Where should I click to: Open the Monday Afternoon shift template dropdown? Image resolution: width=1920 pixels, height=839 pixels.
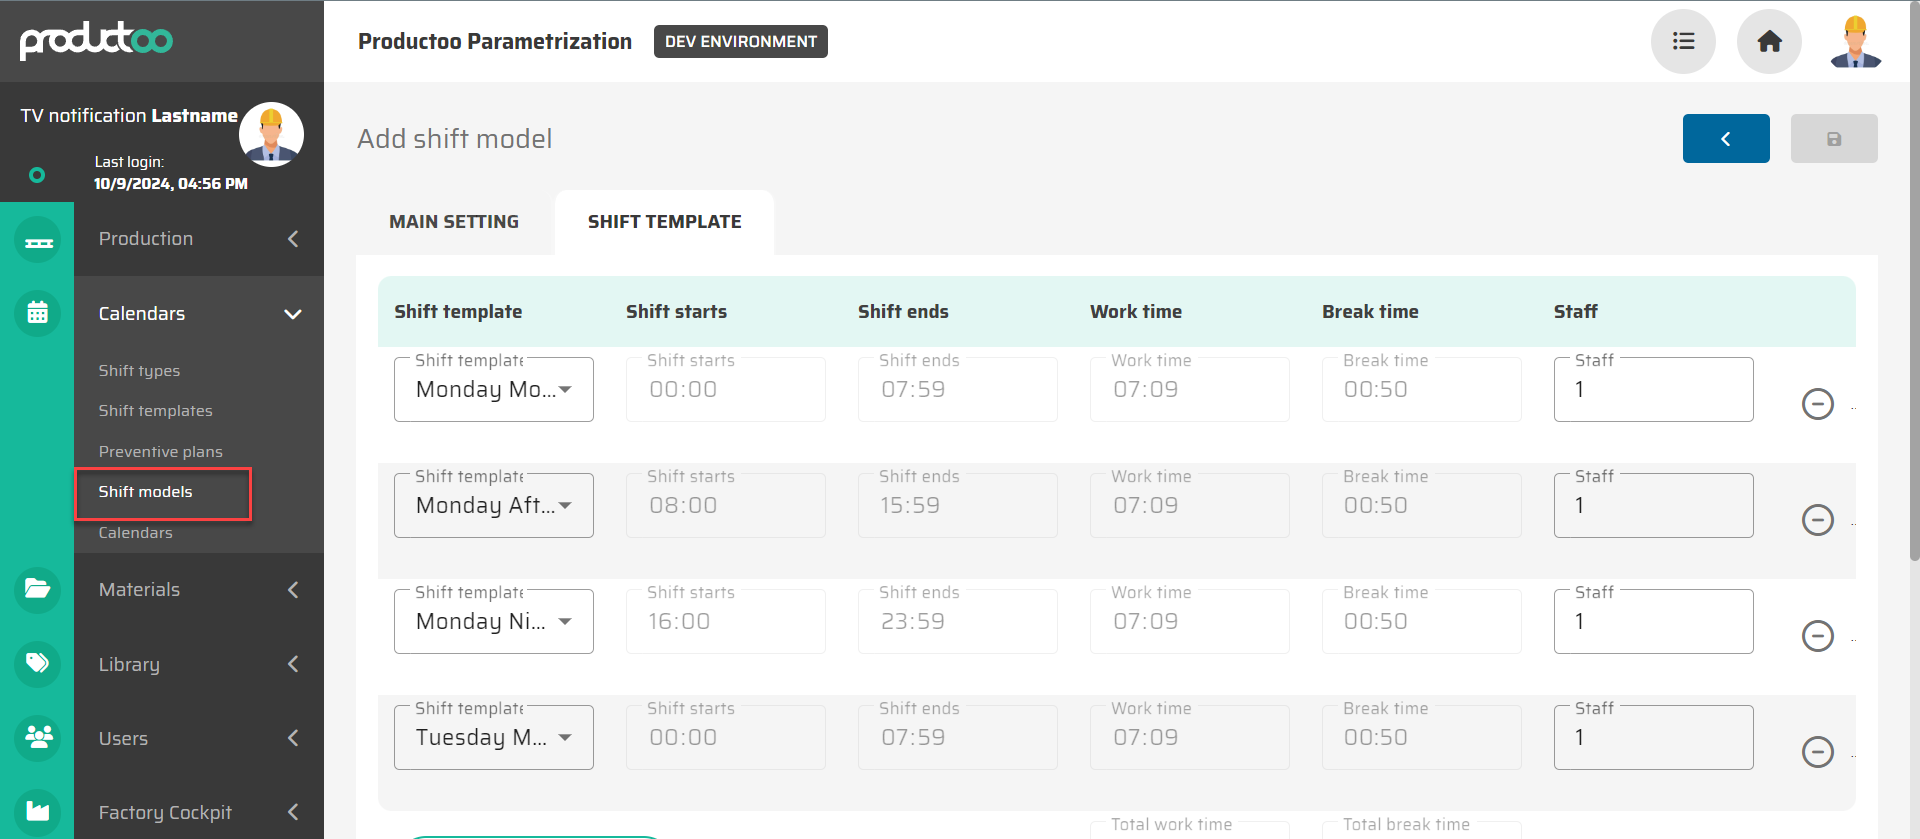click(494, 506)
